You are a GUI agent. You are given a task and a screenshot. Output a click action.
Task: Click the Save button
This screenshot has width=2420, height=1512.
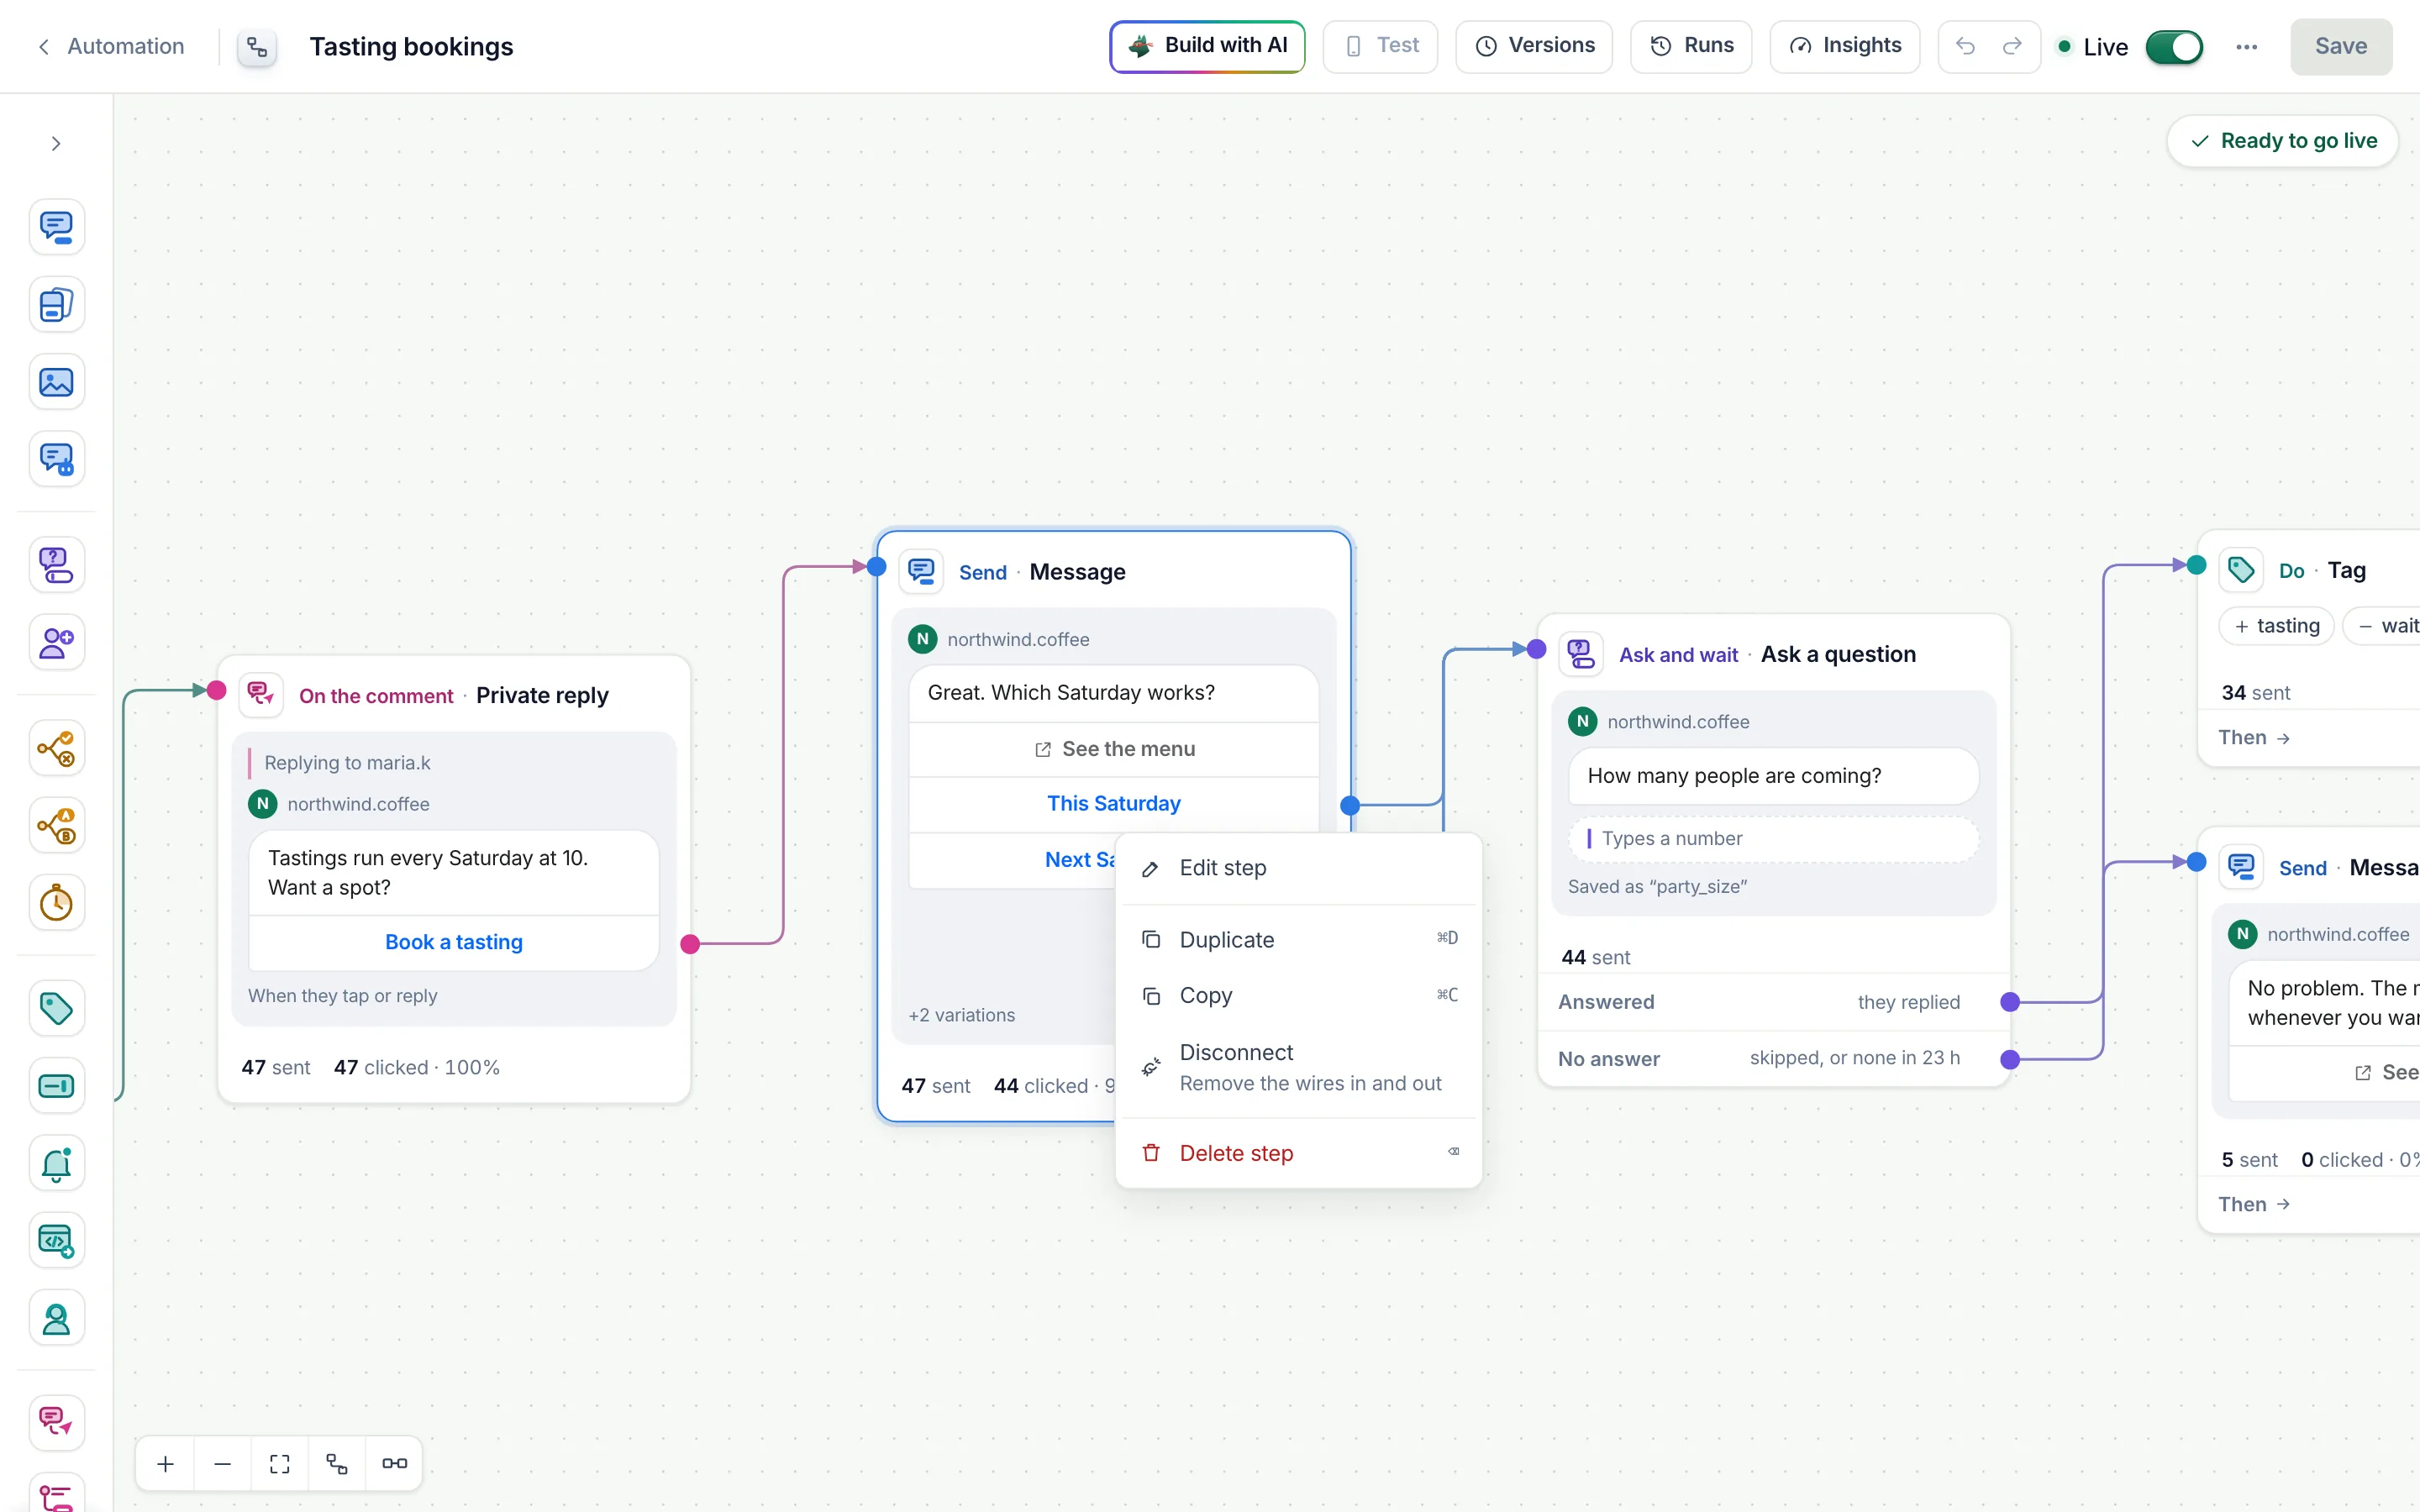[2340, 47]
